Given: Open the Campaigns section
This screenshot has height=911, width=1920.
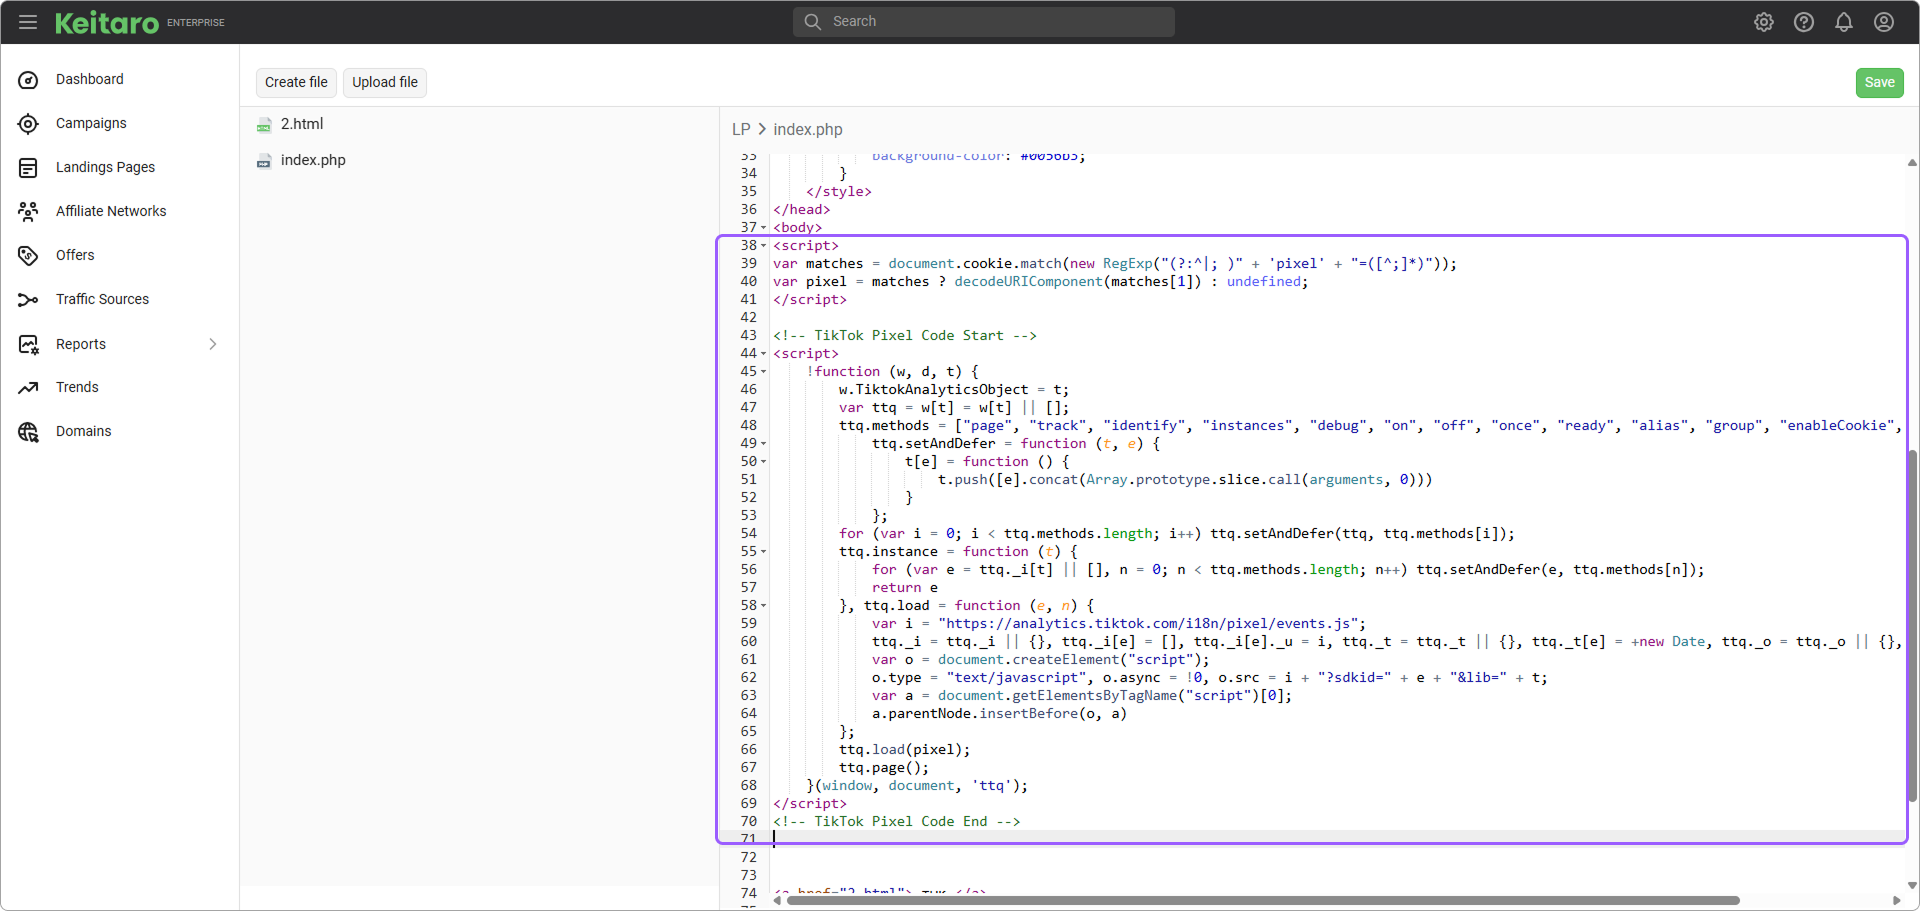Looking at the screenshot, I should 91,123.
